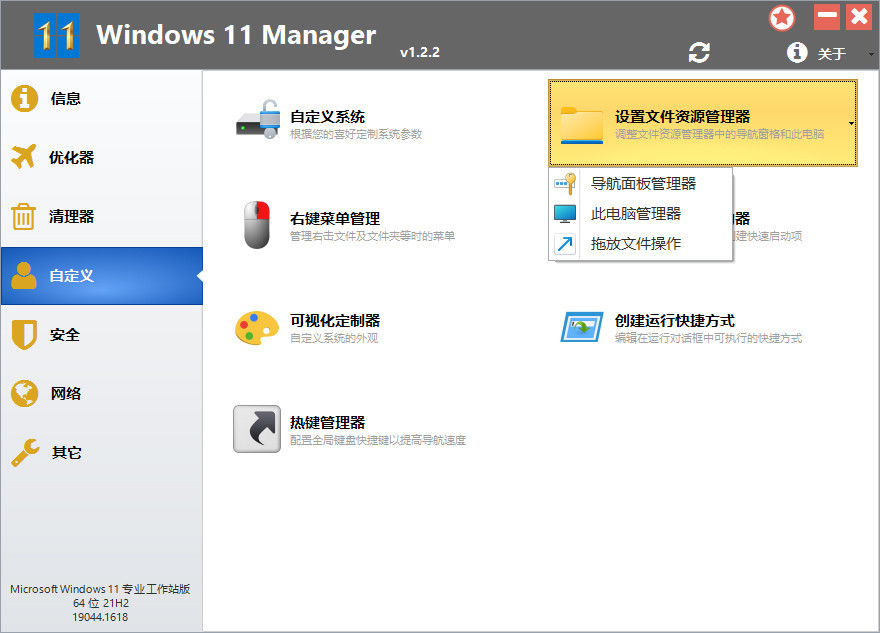
Task: Click description 管理右击文件及文件夹等时的菜单
Action: (372, 236)
